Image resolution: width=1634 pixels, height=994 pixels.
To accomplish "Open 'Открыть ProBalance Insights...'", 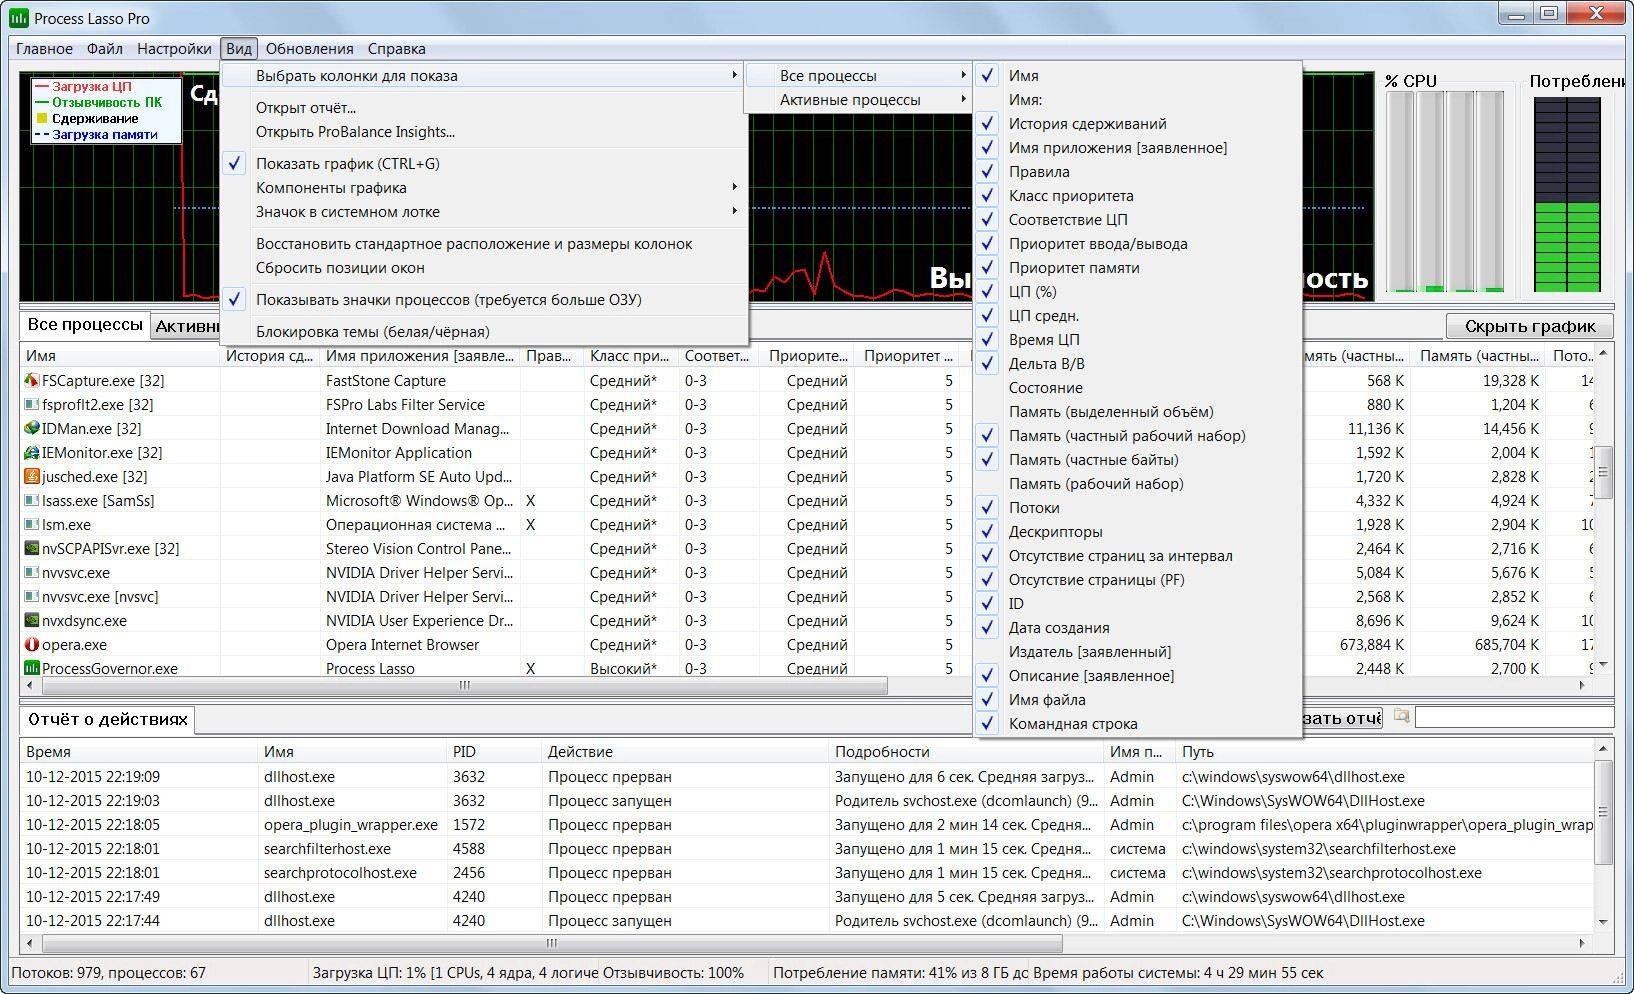I will pos(484,131).
